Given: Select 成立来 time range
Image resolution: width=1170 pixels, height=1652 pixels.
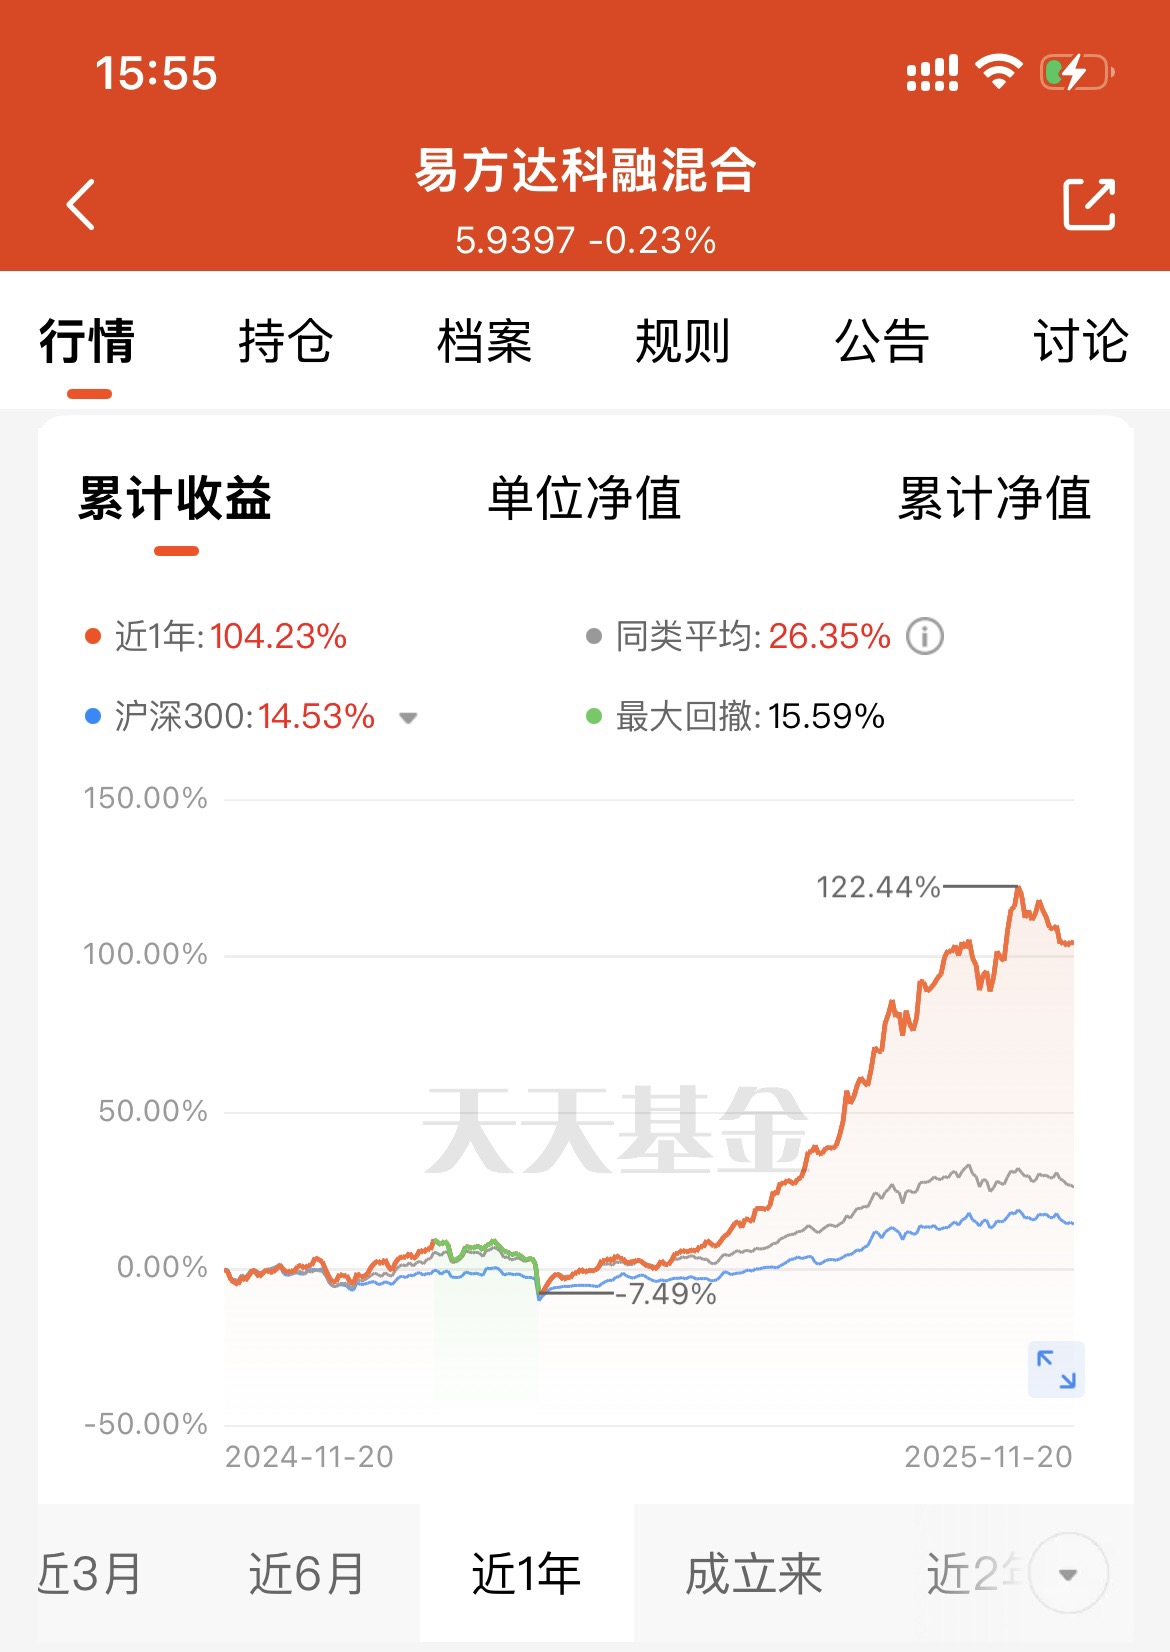Looking at the screenshot, I should coord(753,1574).
